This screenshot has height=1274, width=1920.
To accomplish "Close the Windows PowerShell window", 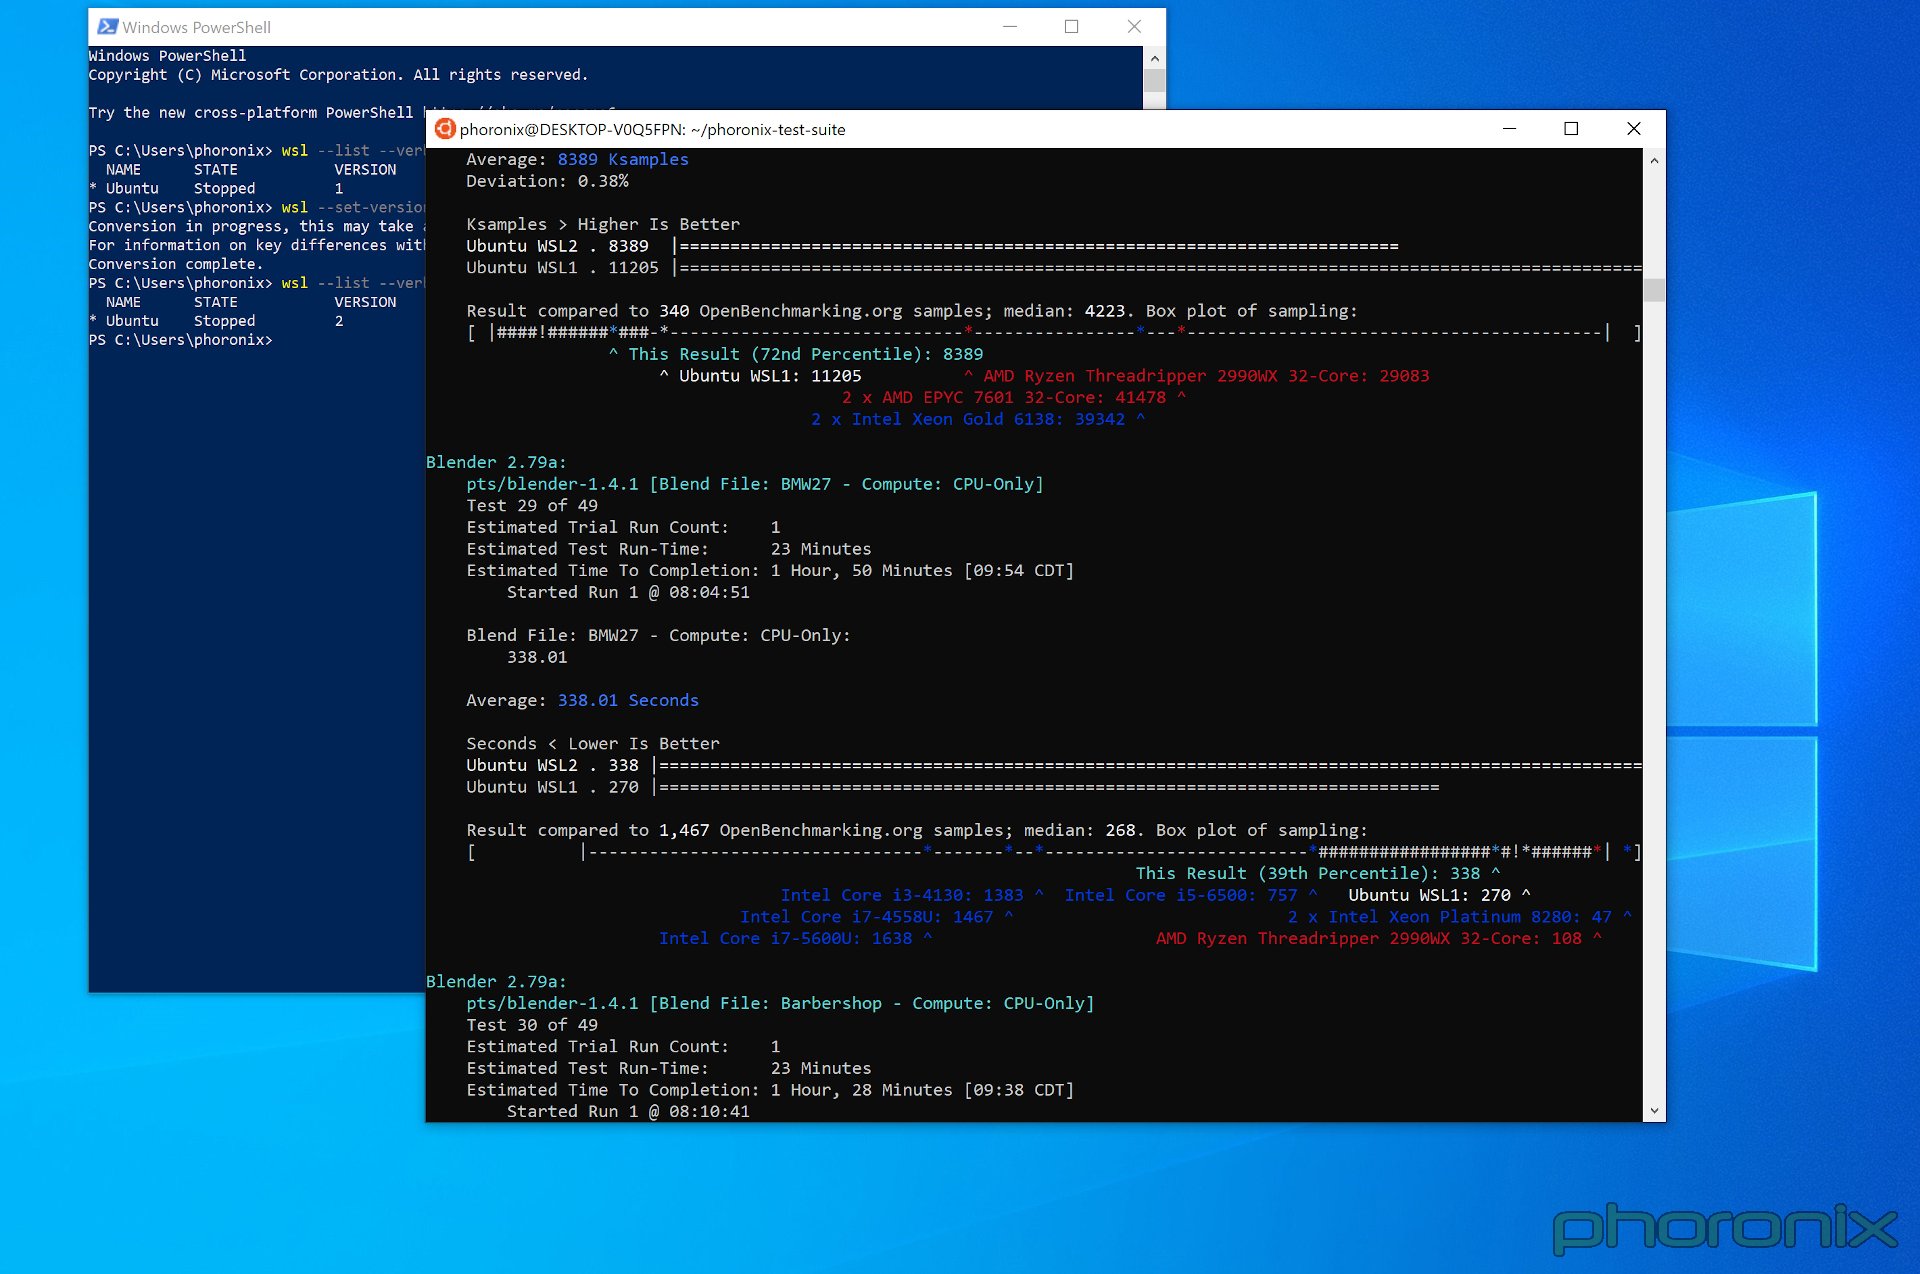I will (x=1134, y=27).
